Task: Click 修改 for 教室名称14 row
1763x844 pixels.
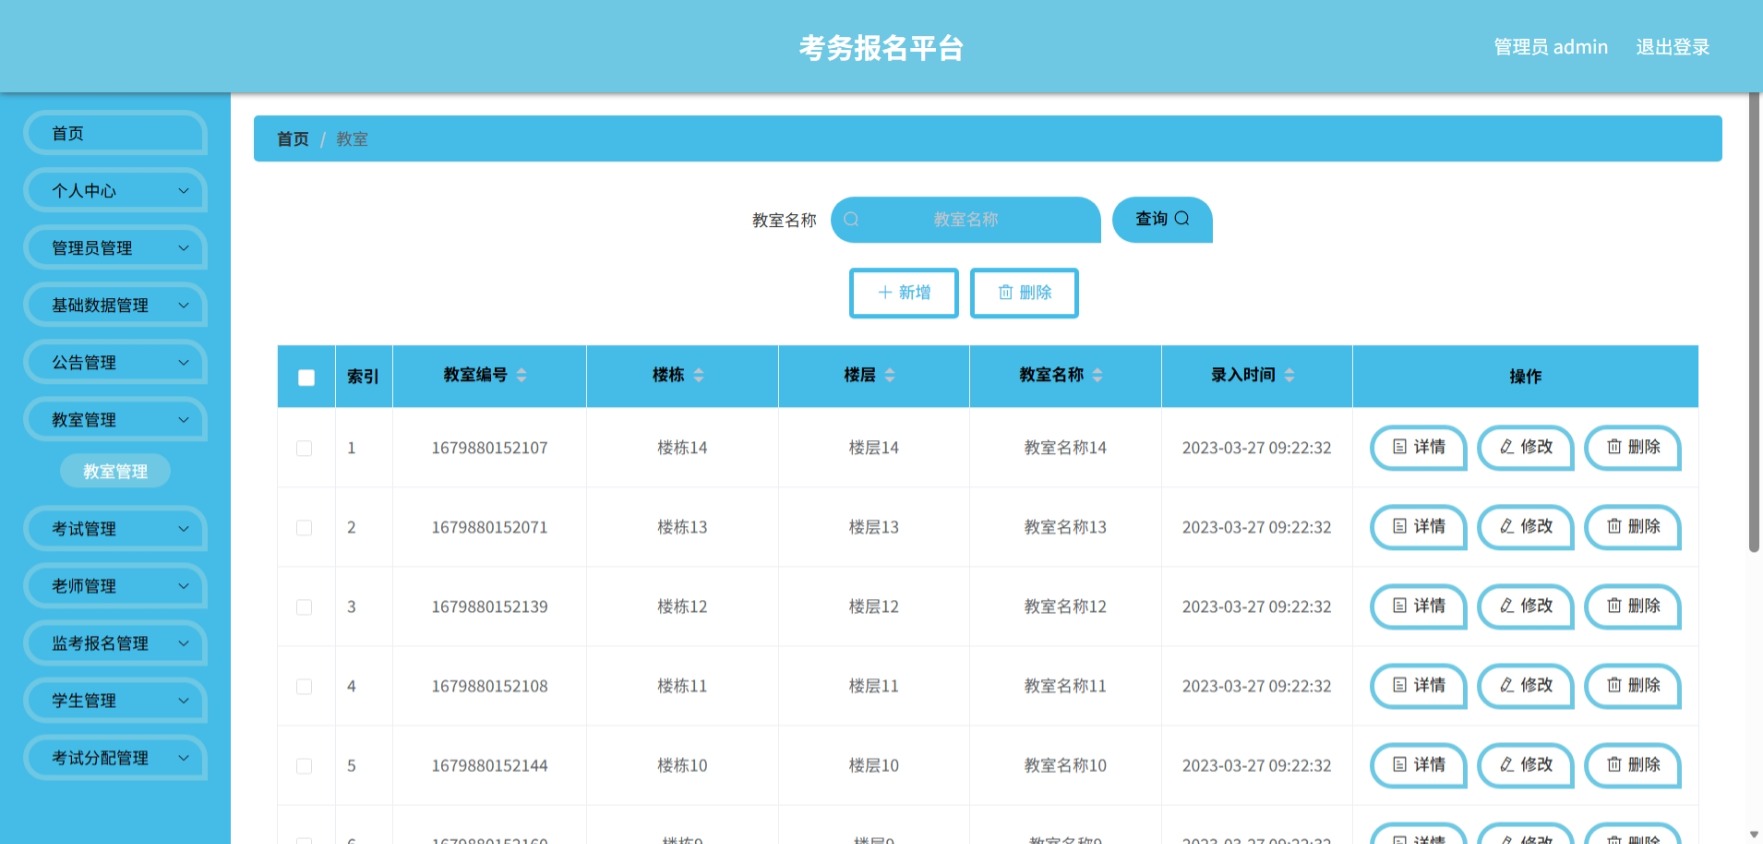Action: pos(1526,447)
